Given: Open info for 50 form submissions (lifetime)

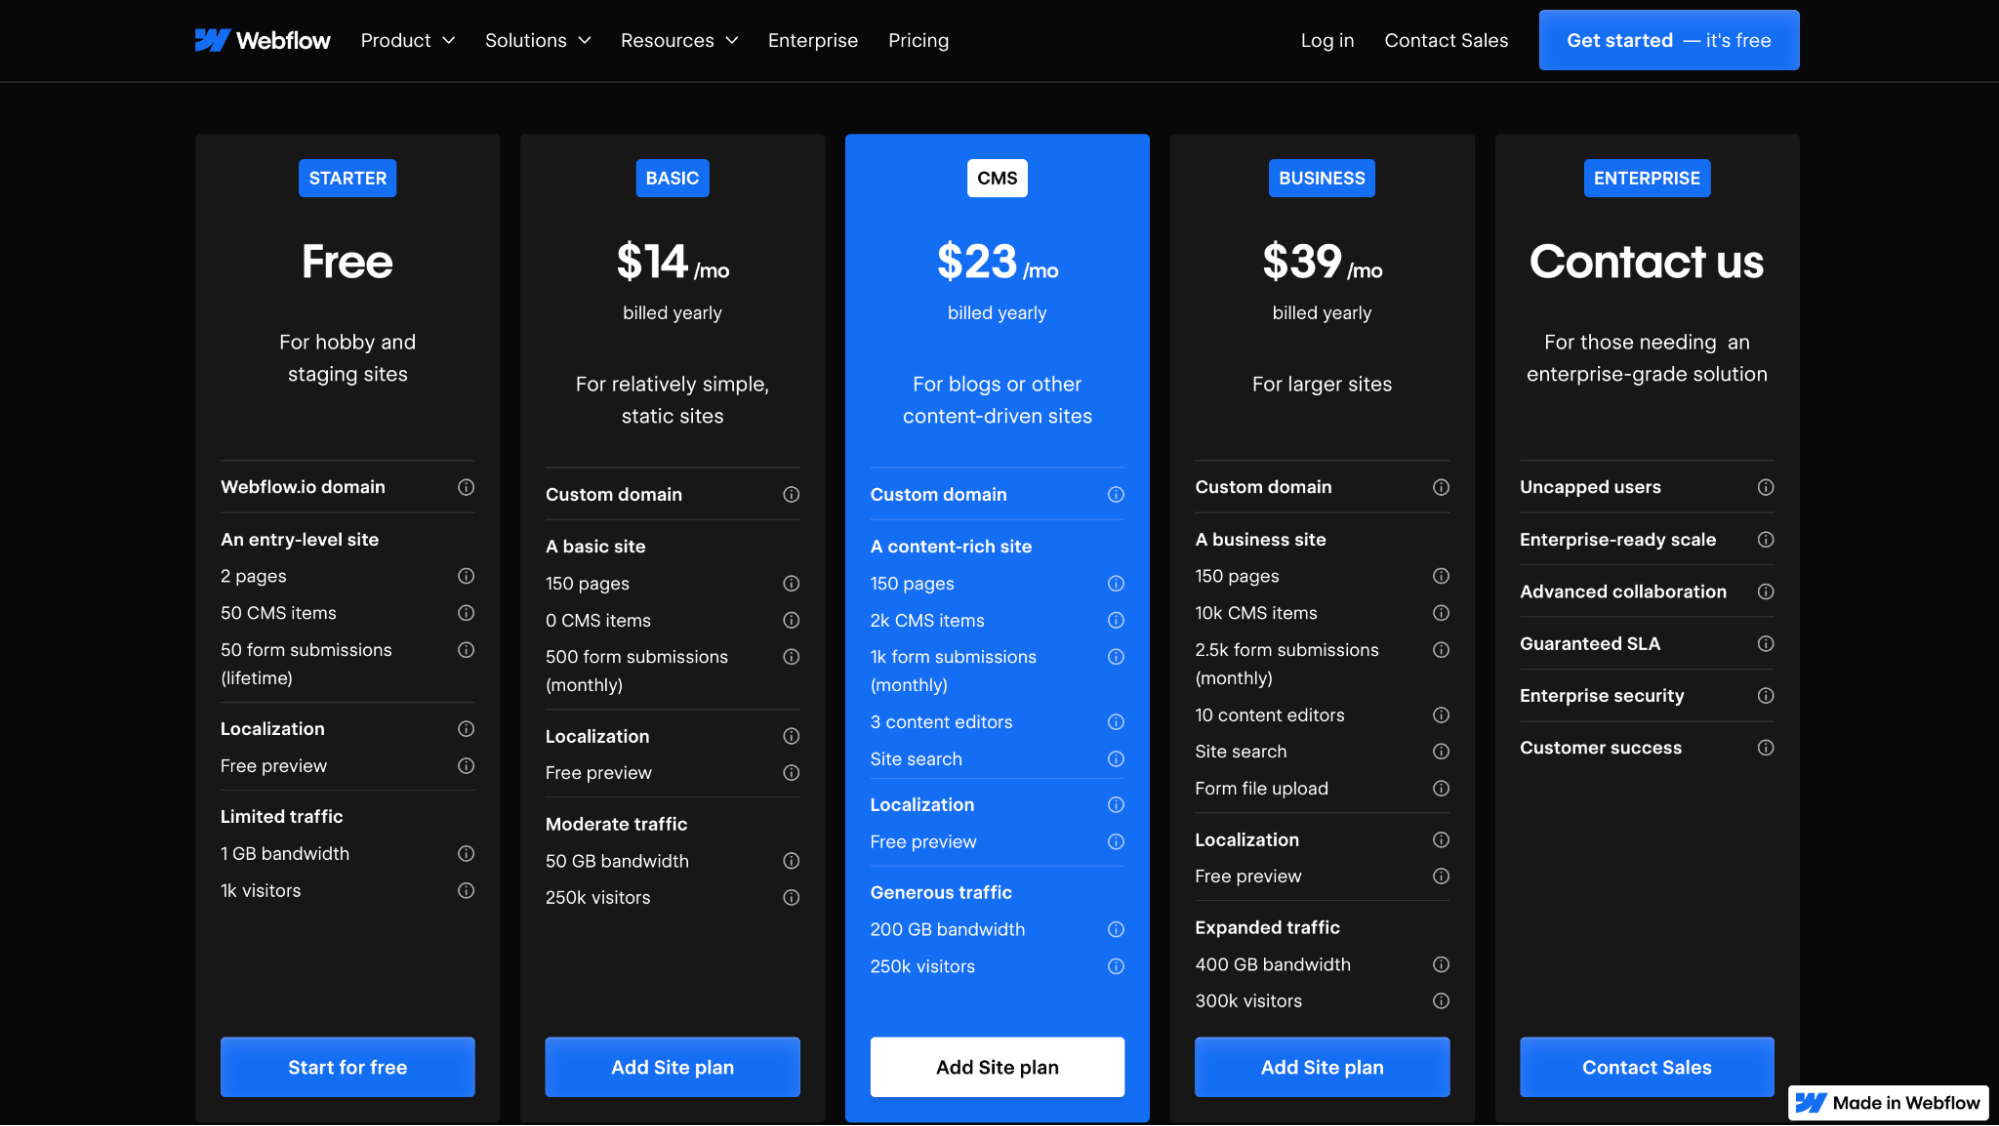Looking at the screenshot, I should coord(466,650).
